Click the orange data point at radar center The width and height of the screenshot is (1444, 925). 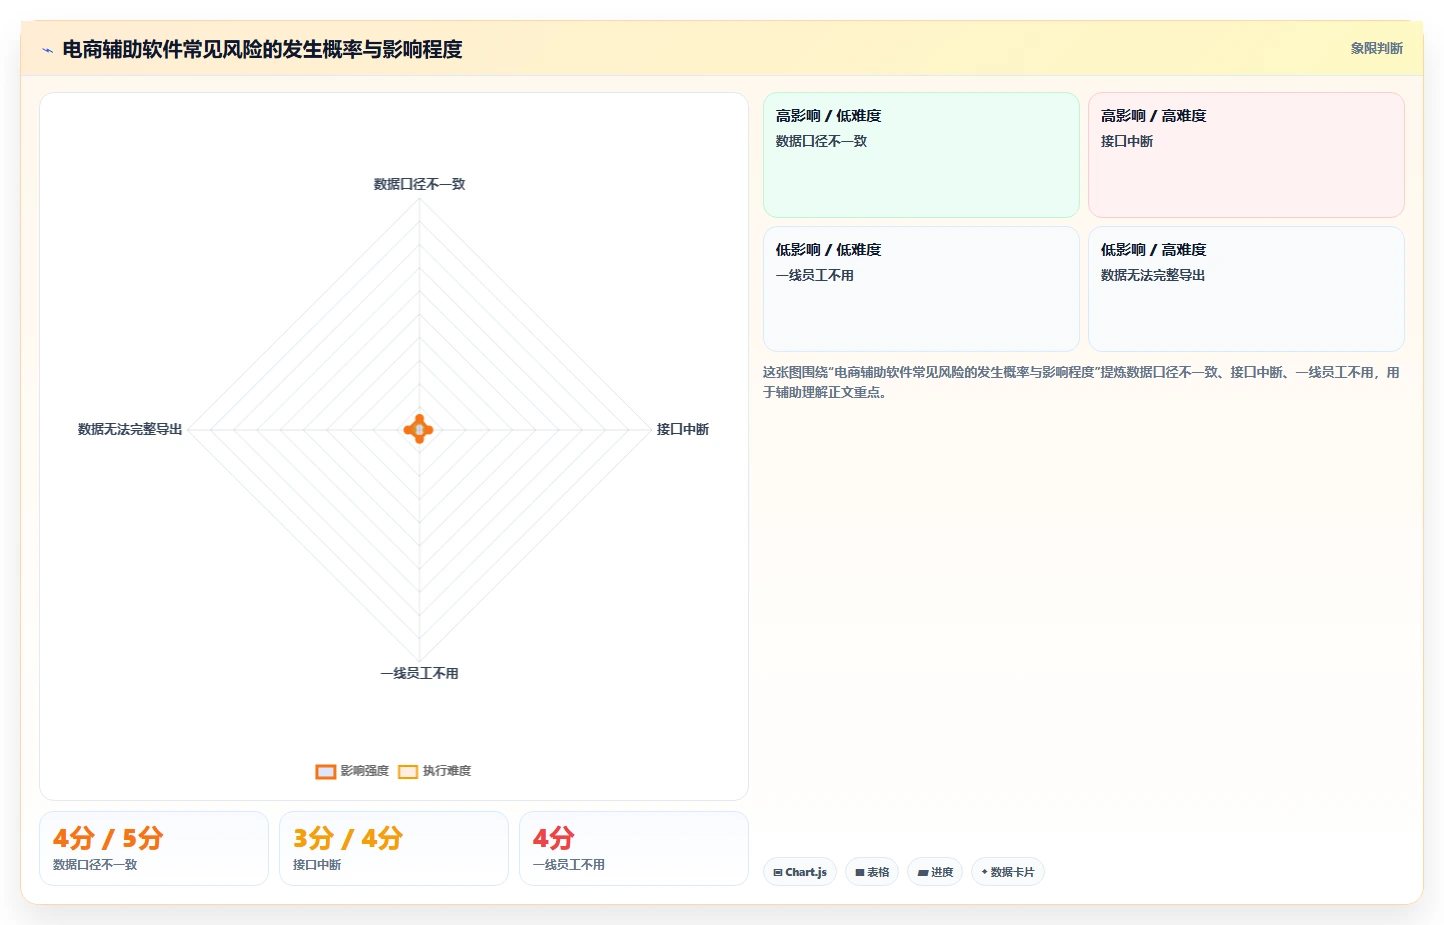[419, 429]
